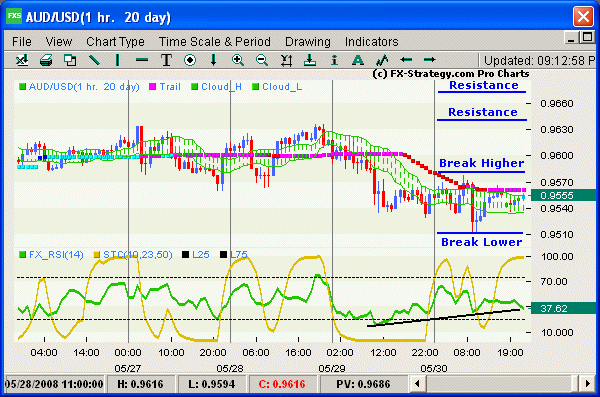The height and width of the screenshot is (397, 600).
Task: Open the Chart Type menu
Action: coord(115,41)
